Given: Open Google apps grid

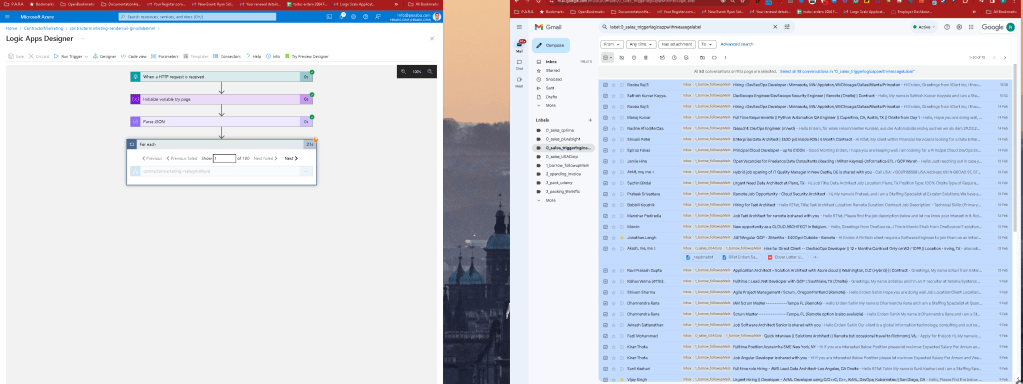Looking at the screenshot, I should (x=971, y=27).
